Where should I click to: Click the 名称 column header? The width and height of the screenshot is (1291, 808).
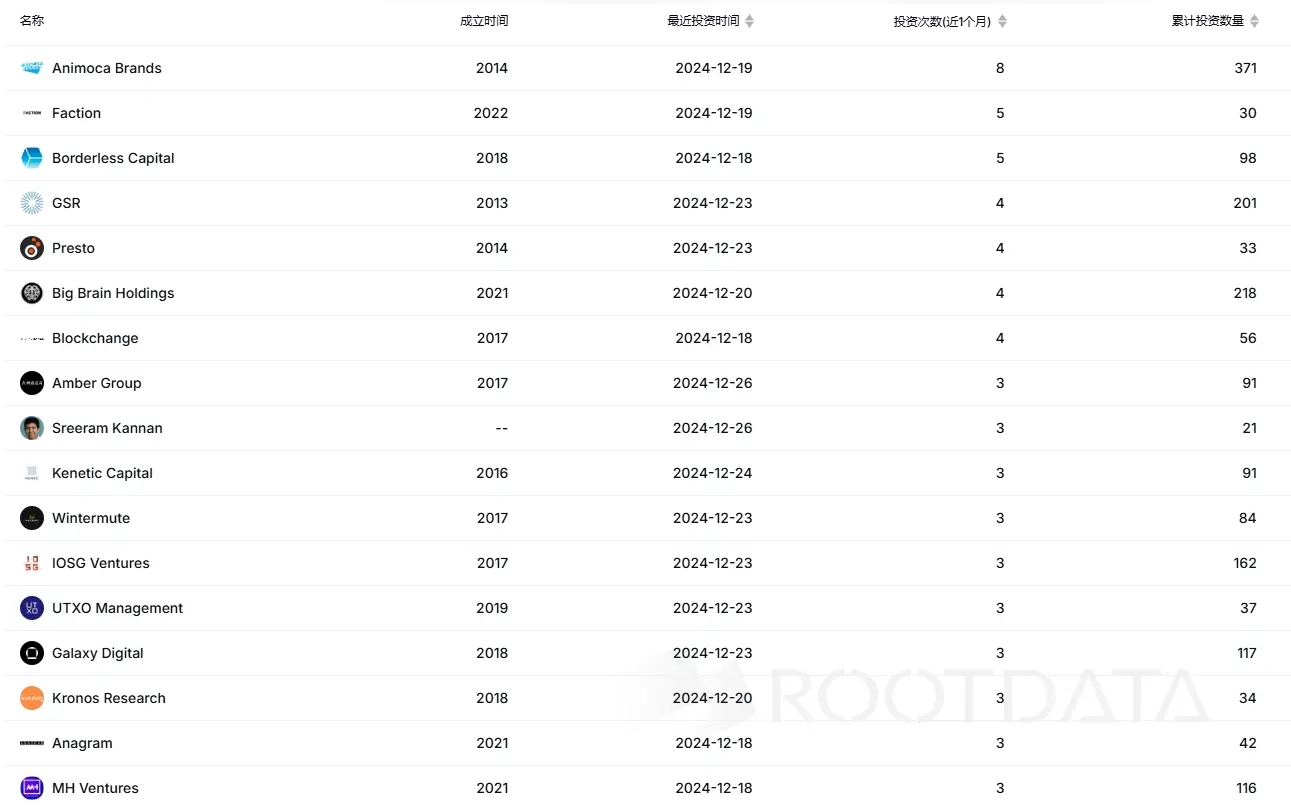tap(32, 21)
